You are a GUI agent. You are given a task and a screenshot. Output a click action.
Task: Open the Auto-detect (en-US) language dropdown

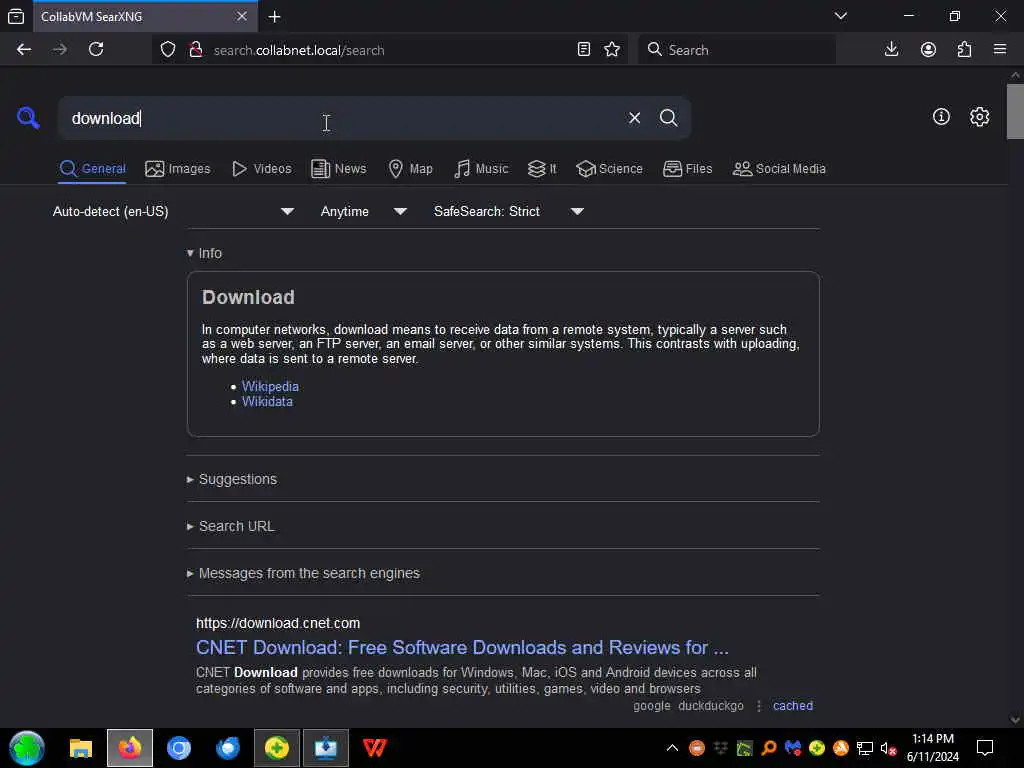[173, 212]
